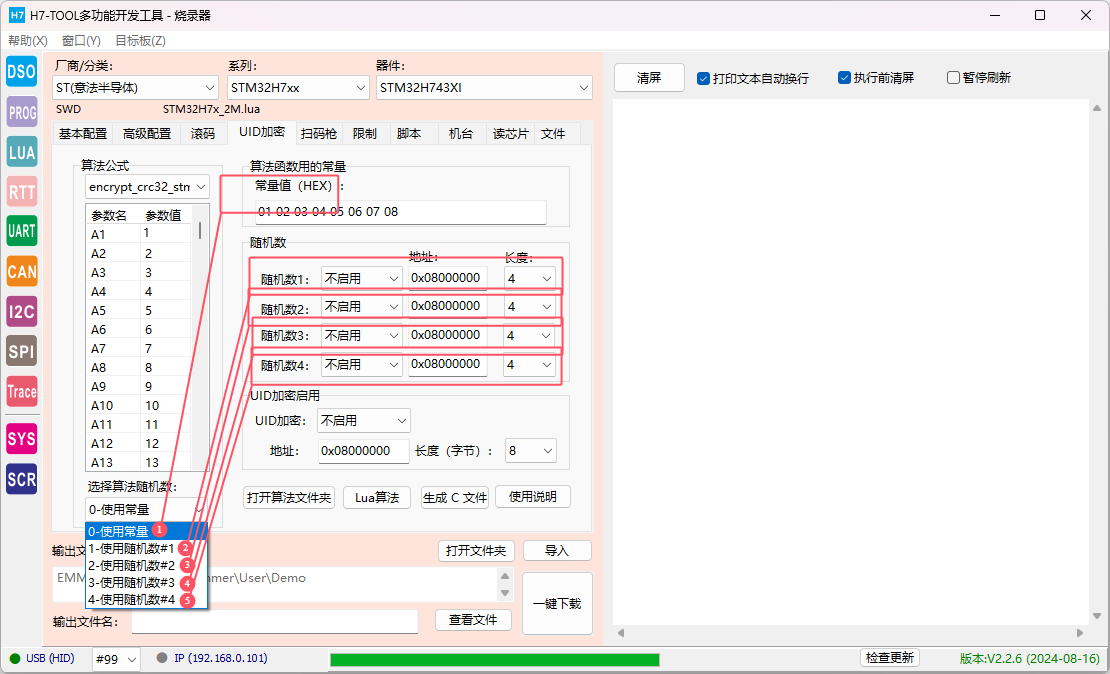Open the #99 device number dropdown
The width and height of the screenshot is (1110, 674).
point(116,659)
